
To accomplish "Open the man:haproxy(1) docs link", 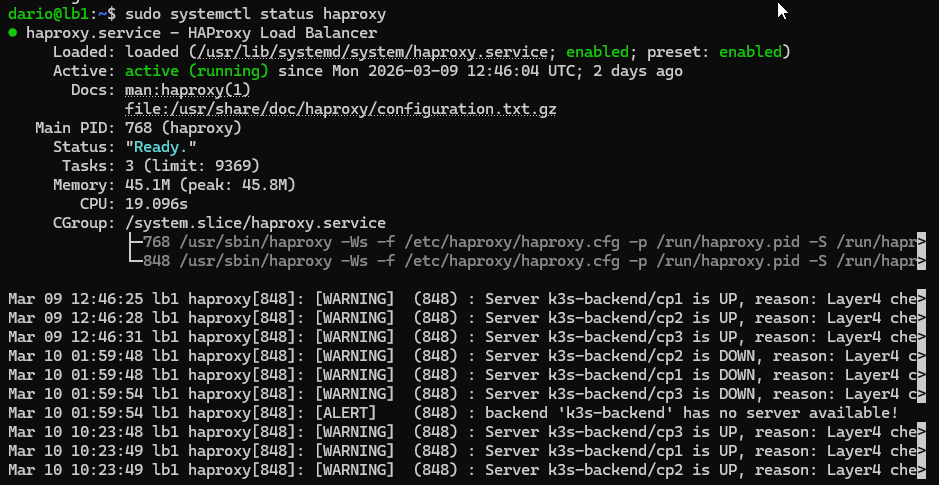I will 187,90.
